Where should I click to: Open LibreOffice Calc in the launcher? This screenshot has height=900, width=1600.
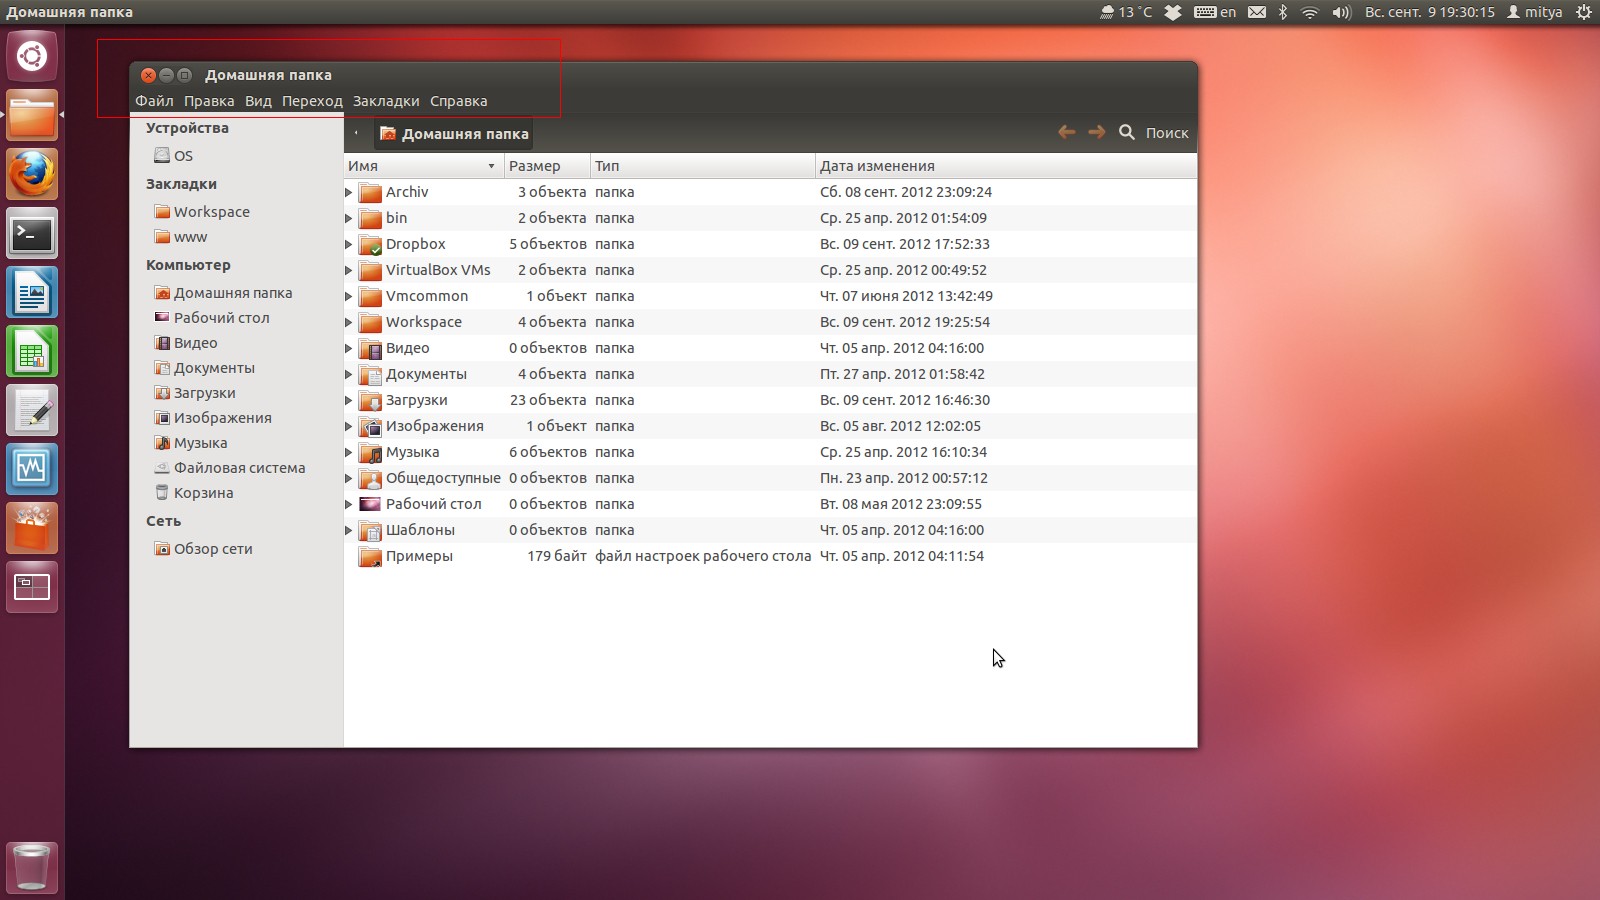pos(32,351)
